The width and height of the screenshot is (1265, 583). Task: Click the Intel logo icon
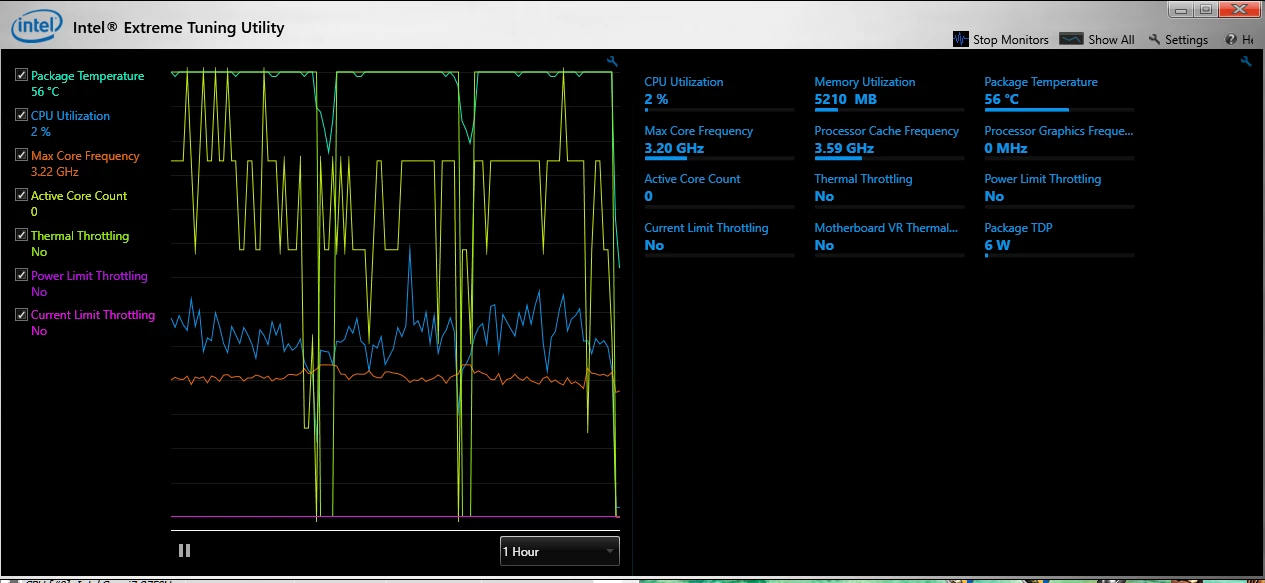(37, 26)
